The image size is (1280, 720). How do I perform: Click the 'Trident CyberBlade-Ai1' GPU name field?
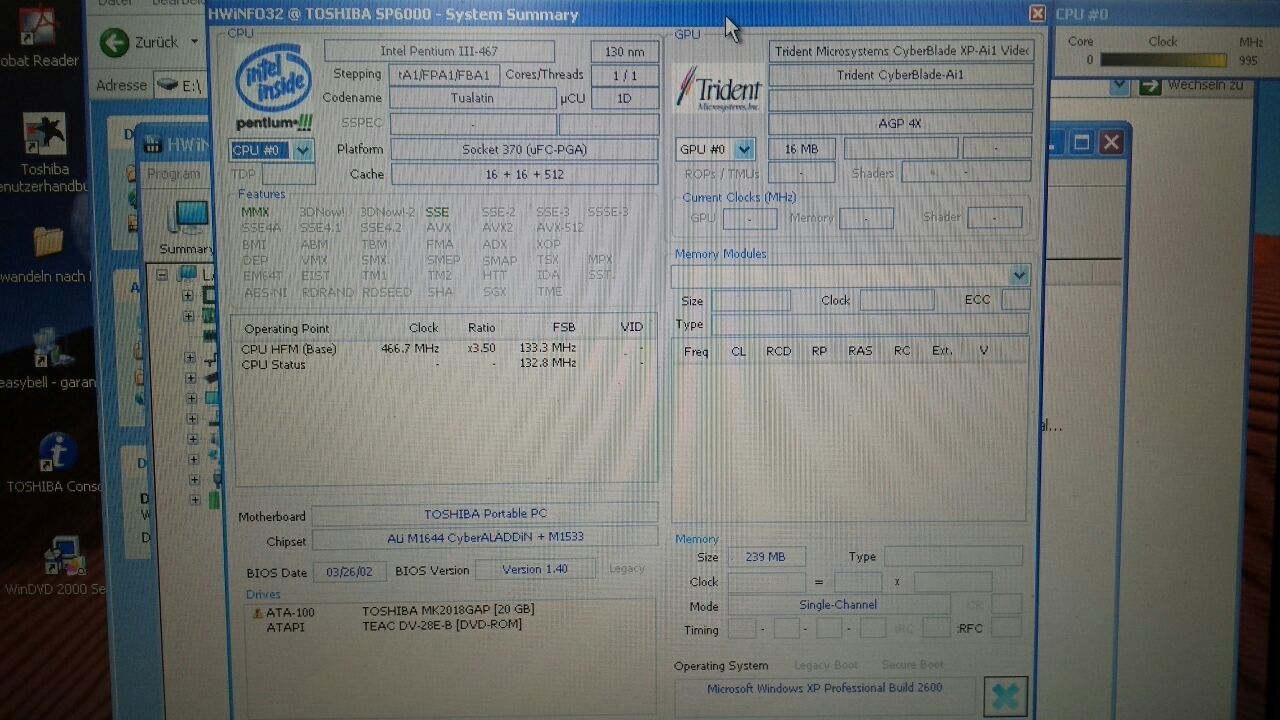(900, 75)
